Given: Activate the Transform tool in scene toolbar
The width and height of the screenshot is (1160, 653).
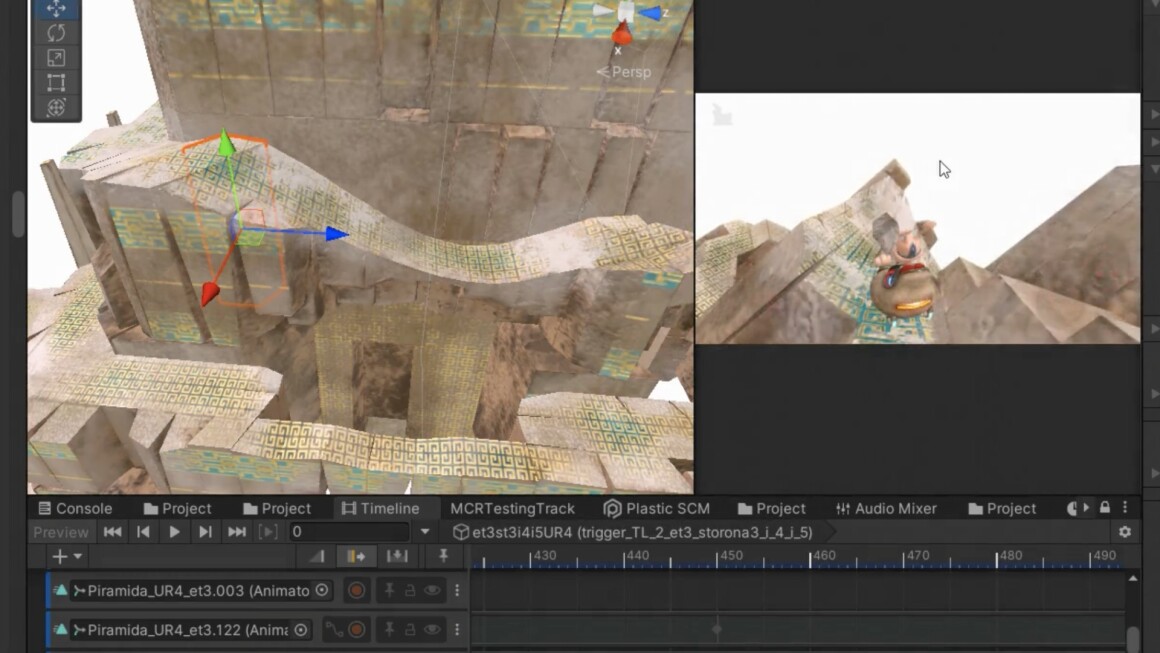Looking at the screenshot, I should tap(56, 108).
